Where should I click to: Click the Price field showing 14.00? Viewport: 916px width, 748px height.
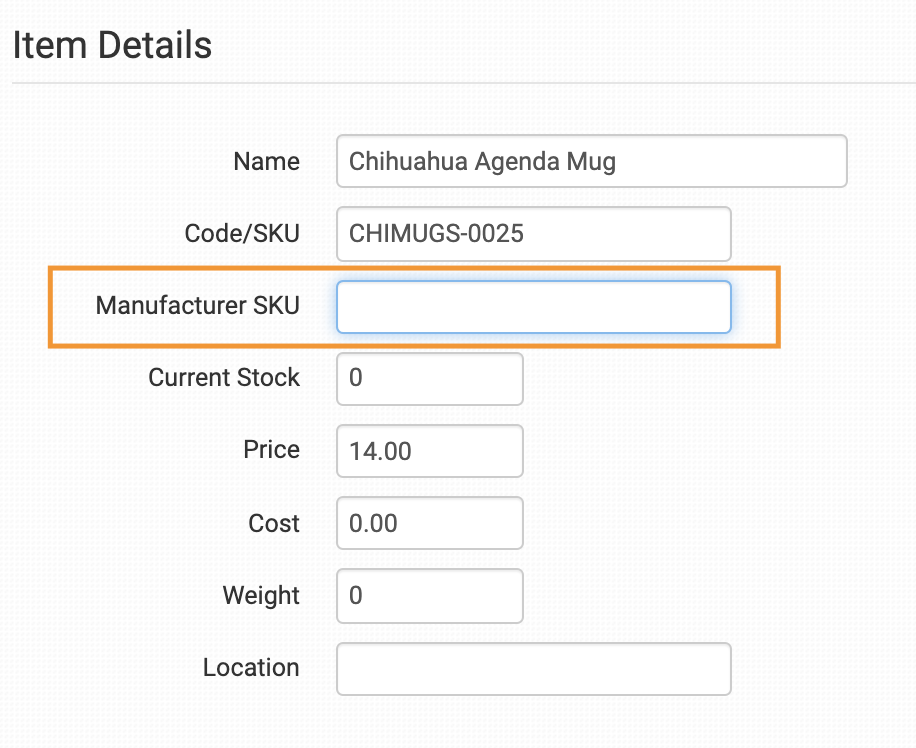click(x=430, y=451)
